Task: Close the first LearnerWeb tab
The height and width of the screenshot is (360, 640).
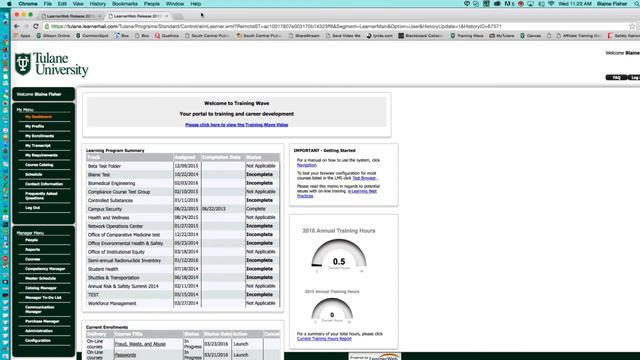Action: (x=100, y=16)
